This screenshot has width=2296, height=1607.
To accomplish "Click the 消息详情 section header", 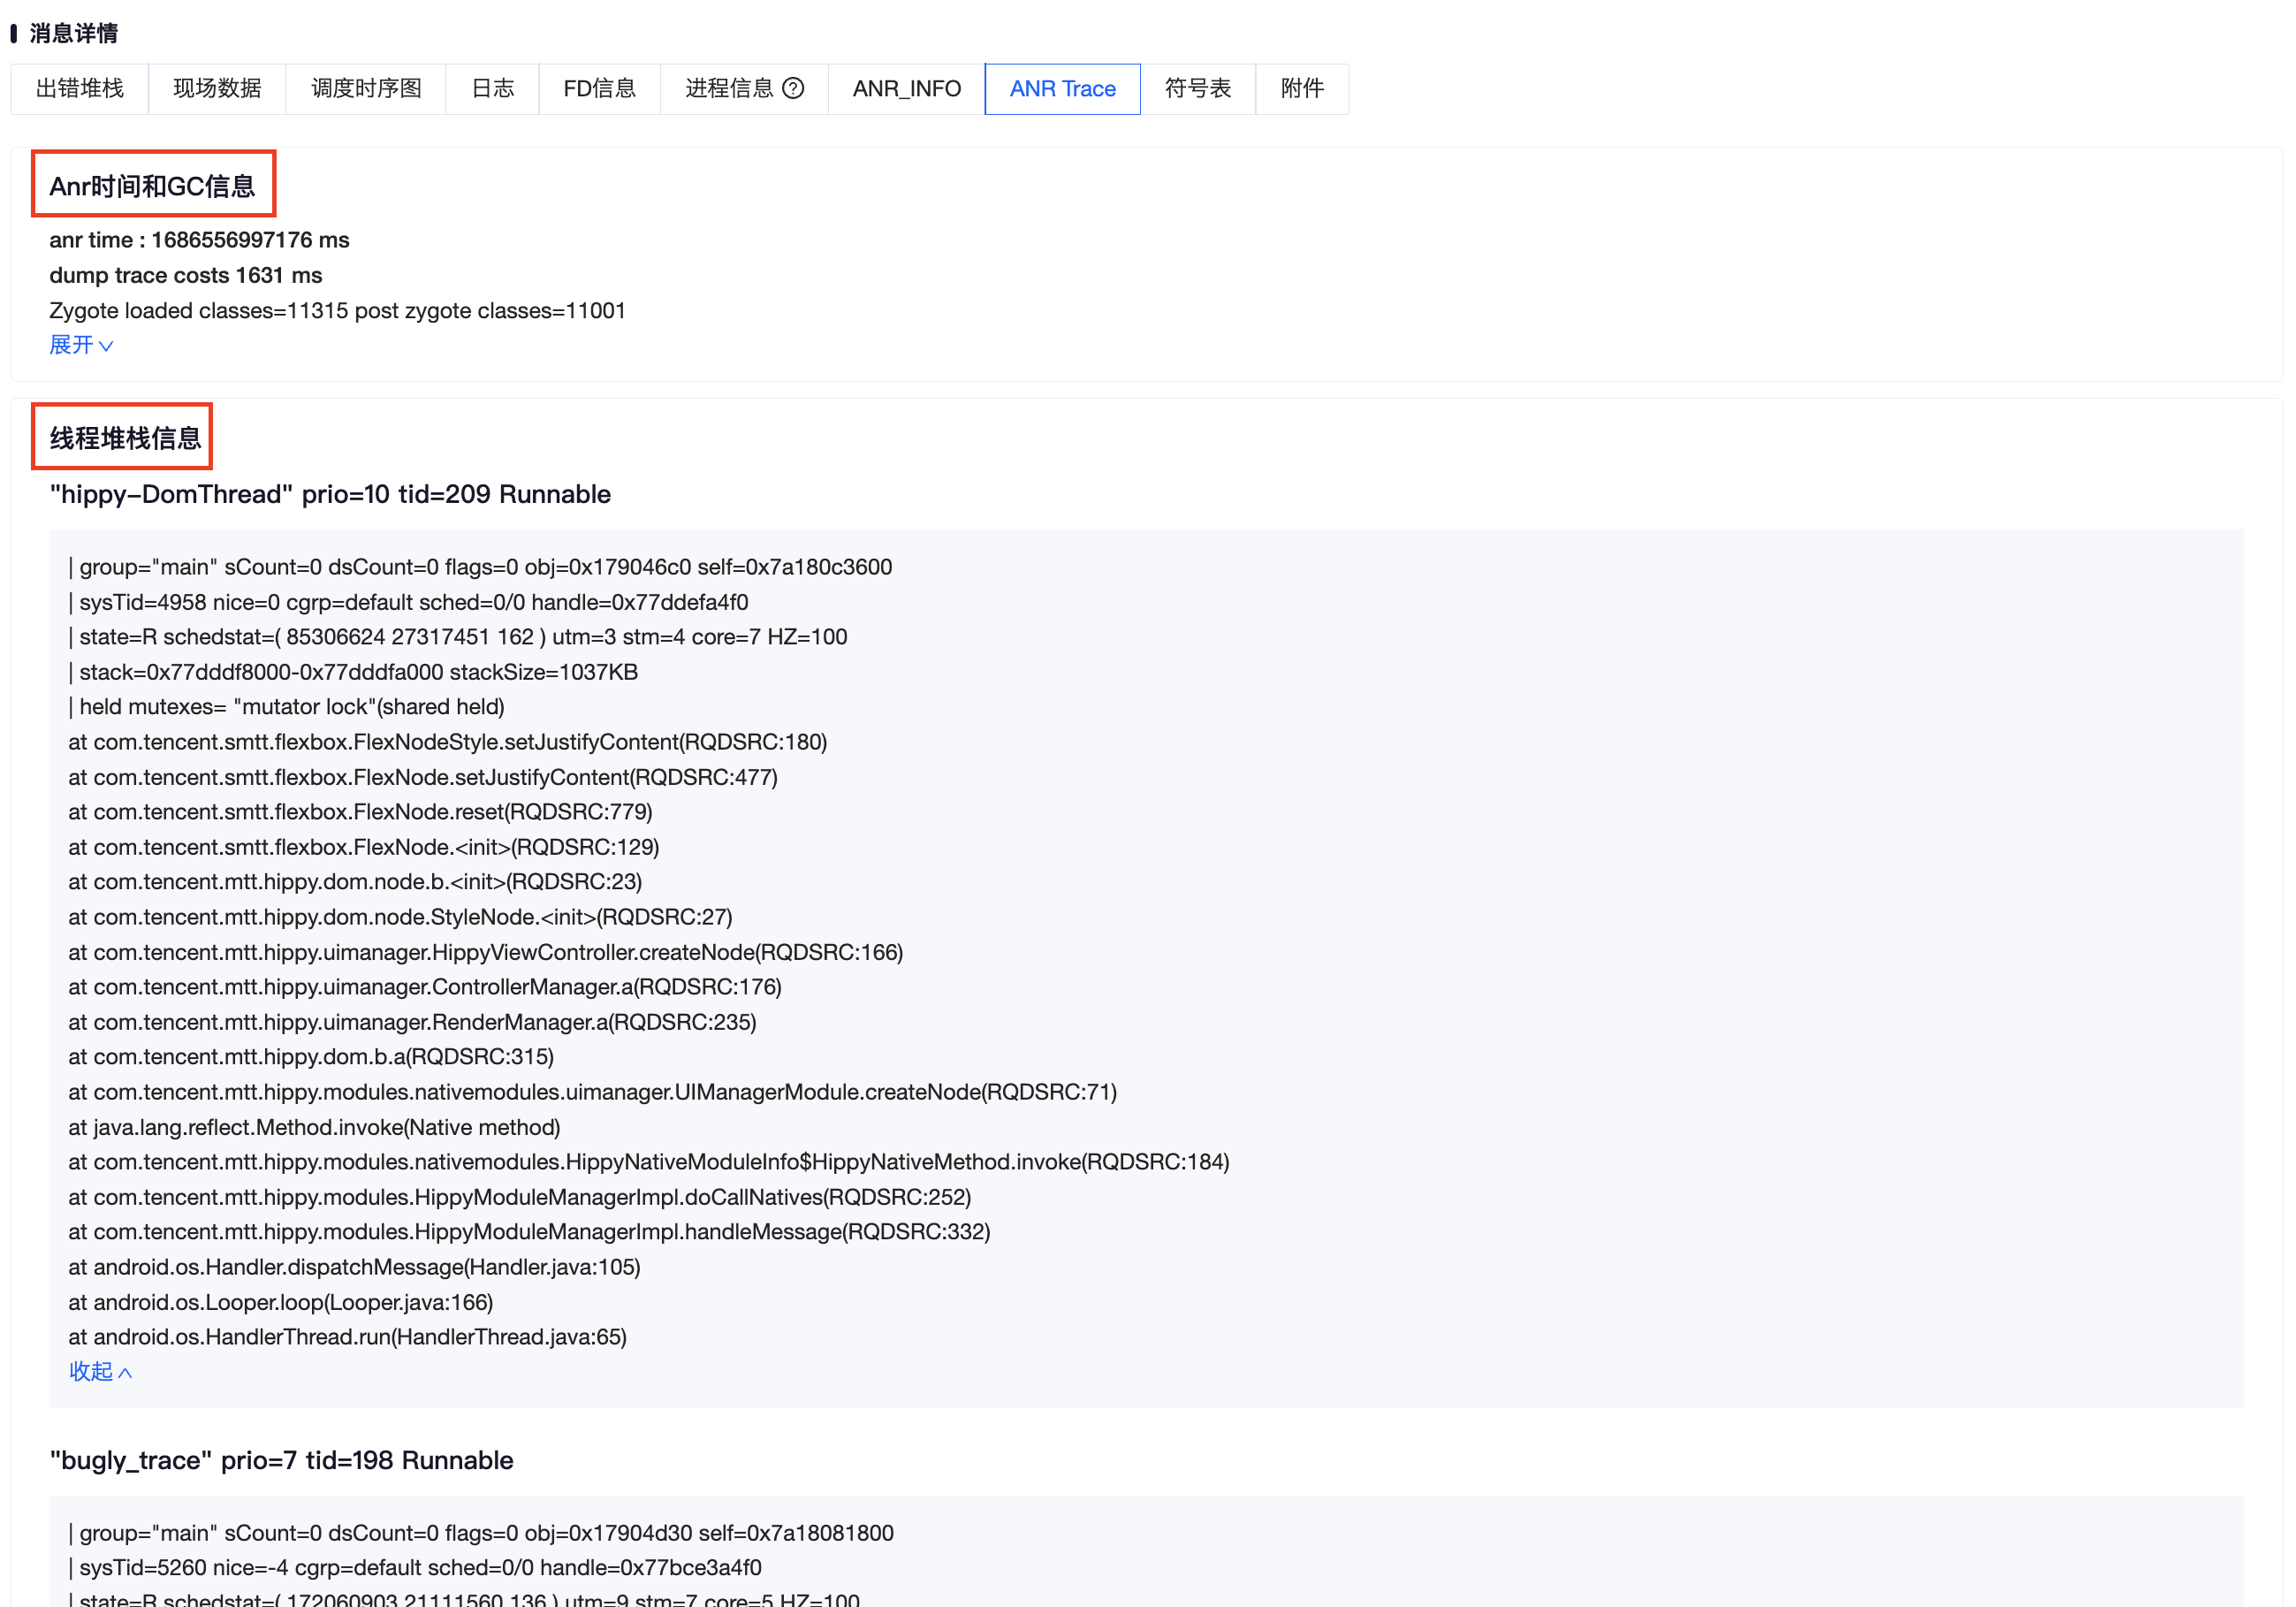I will pyautogui.click(x=73, y=33).
